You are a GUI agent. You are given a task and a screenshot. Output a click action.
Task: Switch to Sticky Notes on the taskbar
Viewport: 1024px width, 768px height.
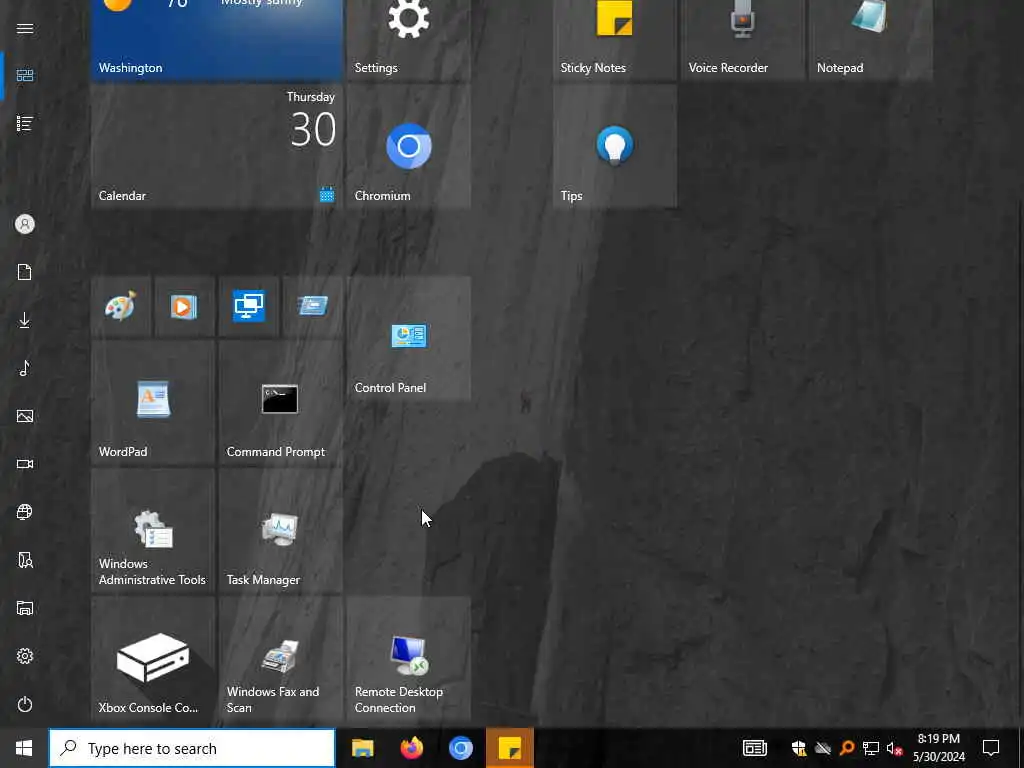coord(510,748)
